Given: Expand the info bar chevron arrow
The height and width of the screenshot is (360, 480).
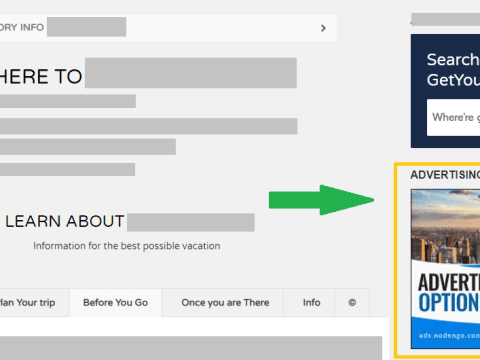Looking at the screenshot, I should 323,28.
